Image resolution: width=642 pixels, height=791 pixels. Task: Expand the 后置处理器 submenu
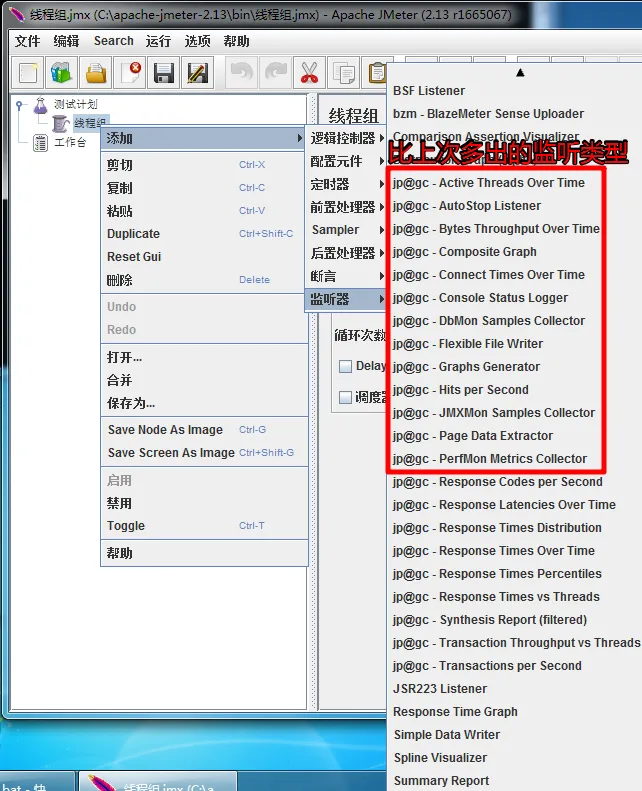(347, 253)
